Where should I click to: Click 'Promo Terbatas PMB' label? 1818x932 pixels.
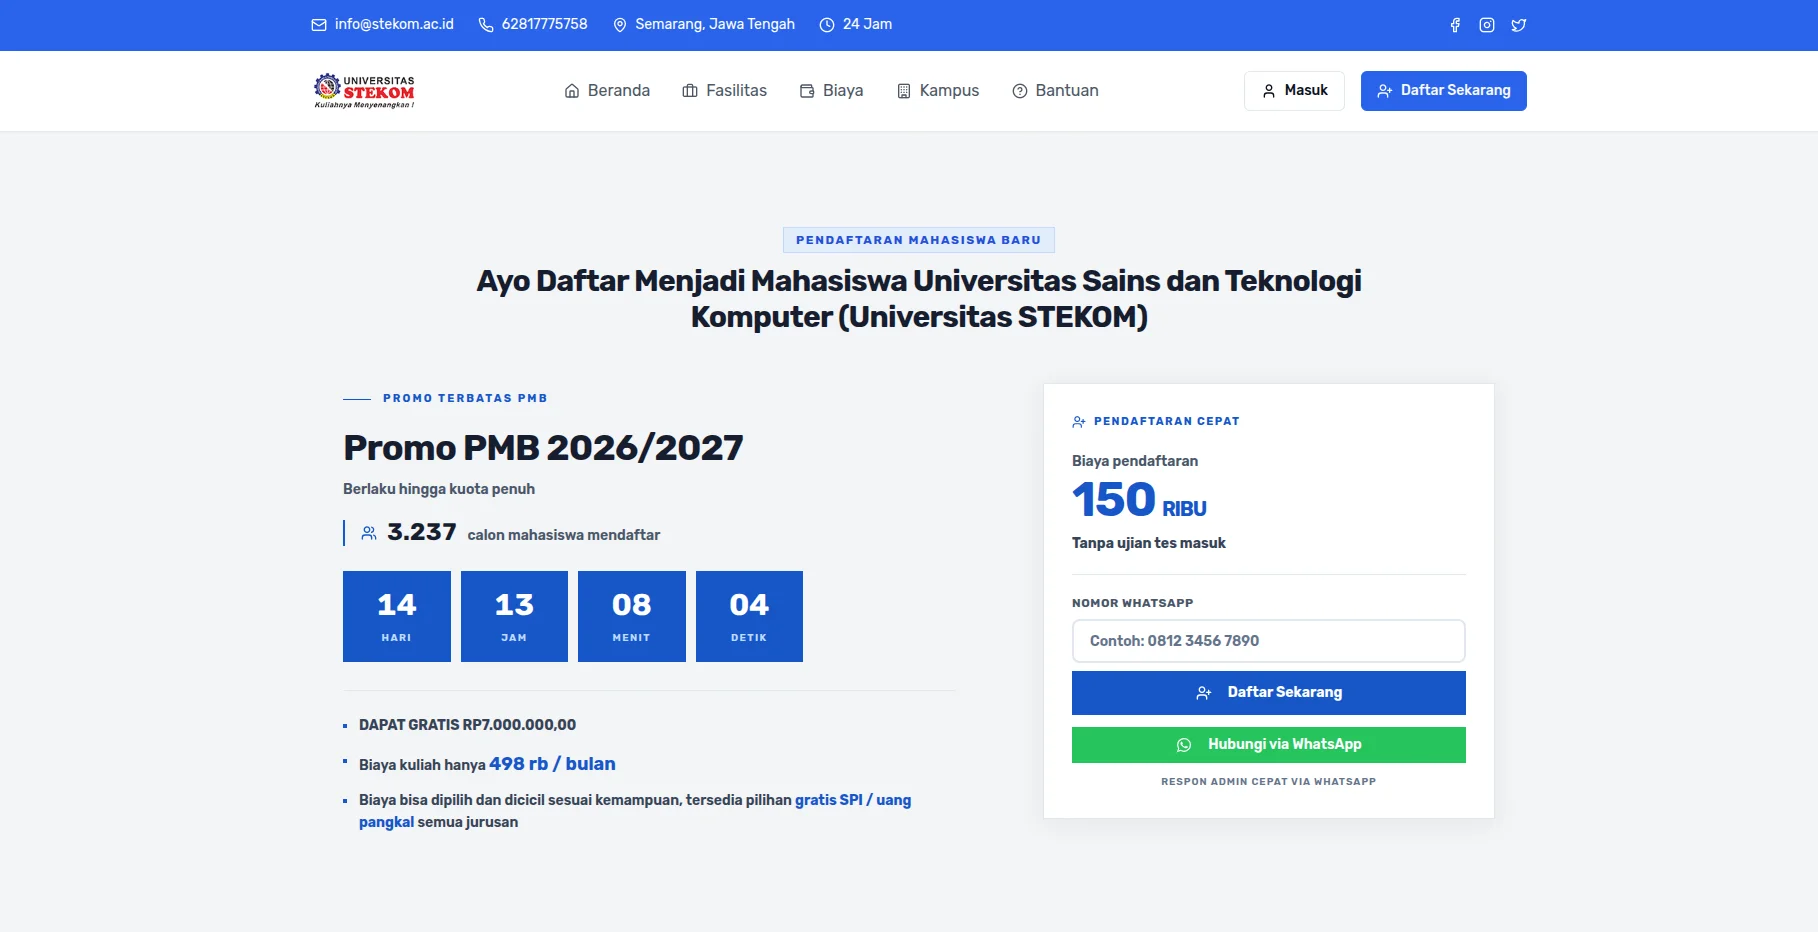click(x=465, y=398)
